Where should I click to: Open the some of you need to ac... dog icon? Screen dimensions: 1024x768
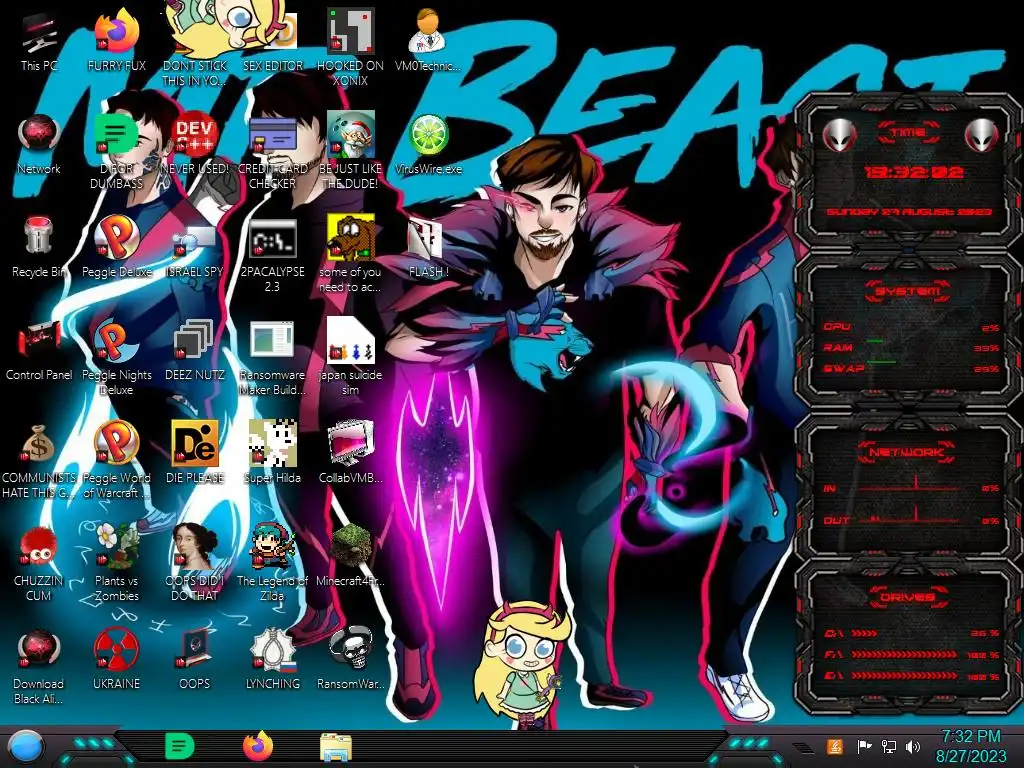(350, 255)
